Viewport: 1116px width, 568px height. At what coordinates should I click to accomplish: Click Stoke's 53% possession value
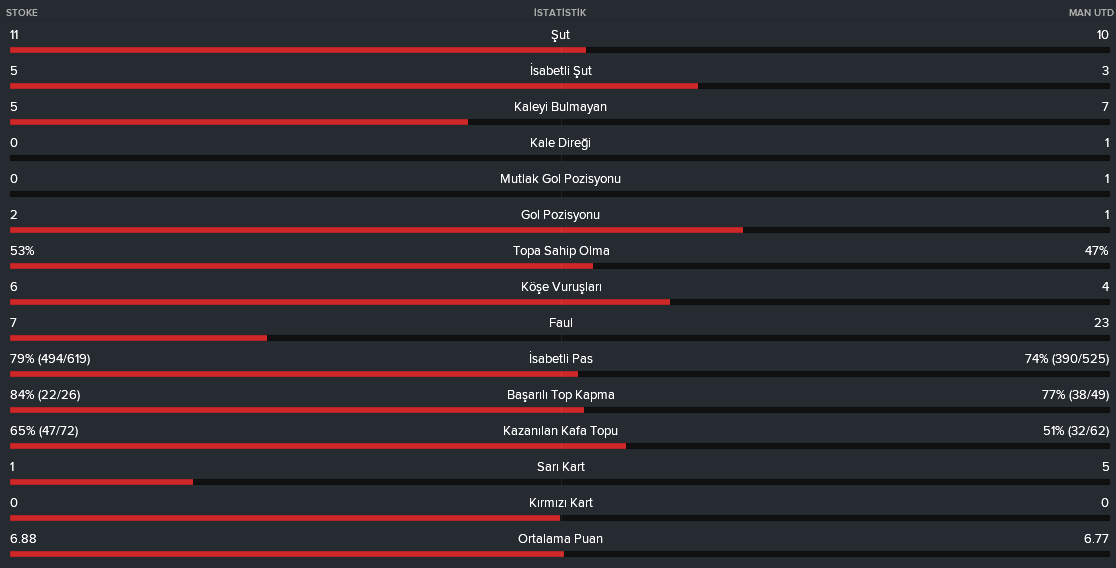22,251
